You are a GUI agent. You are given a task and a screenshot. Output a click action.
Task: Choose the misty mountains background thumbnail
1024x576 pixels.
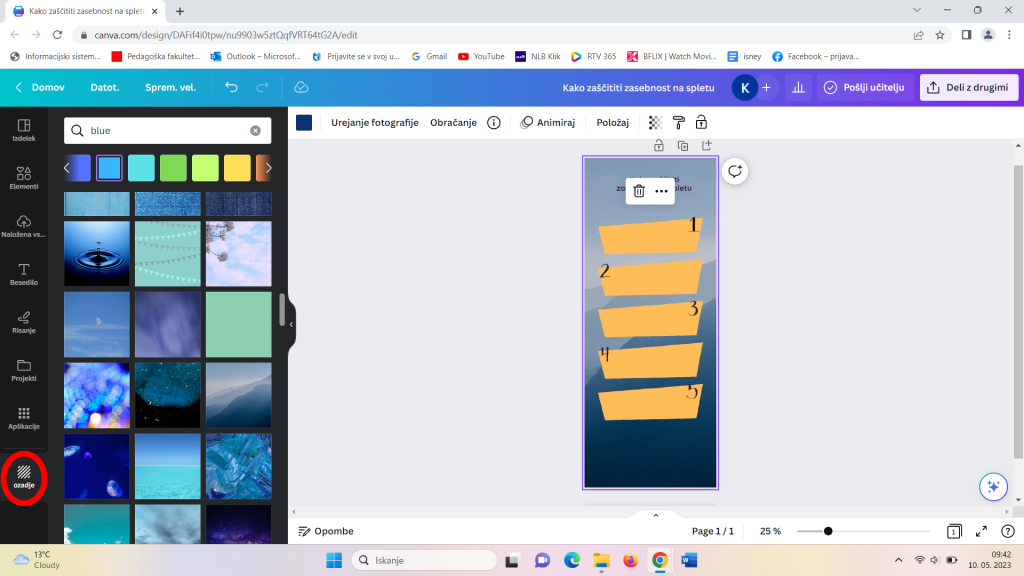click(238, 395)
